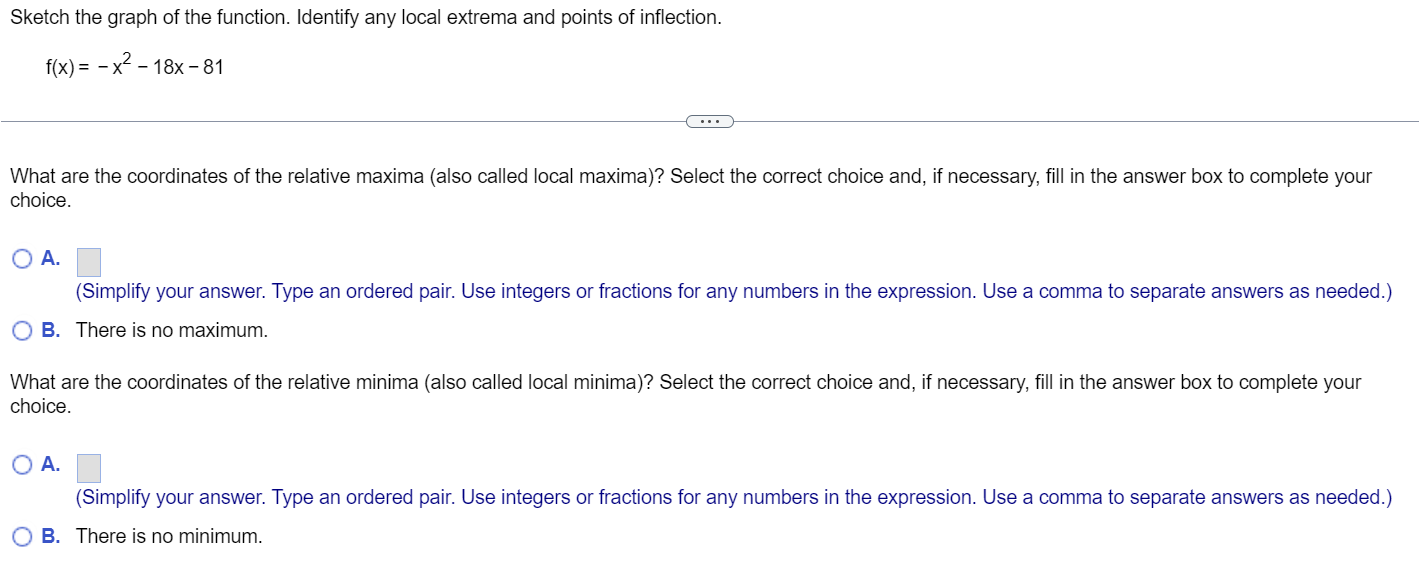Screen dimensions: 1419x577
Task: Select choice A for the relative minima question
Action: click(21, 465)
